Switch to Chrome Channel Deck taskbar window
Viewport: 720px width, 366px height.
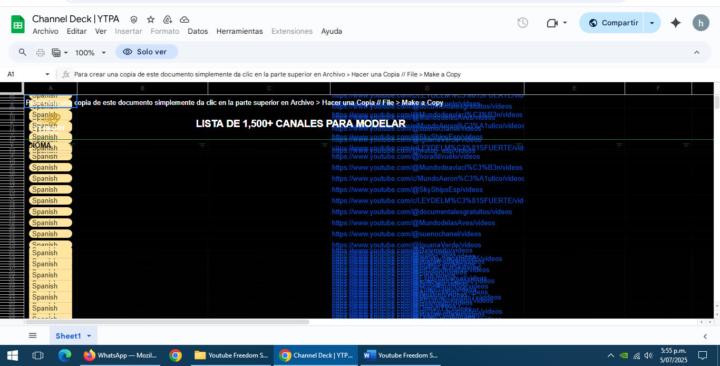(x=316, y=355)
